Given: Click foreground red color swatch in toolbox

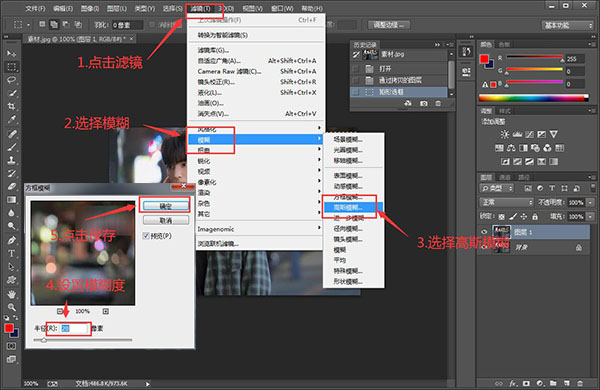Looking at the screenshot, I should 9,328.
